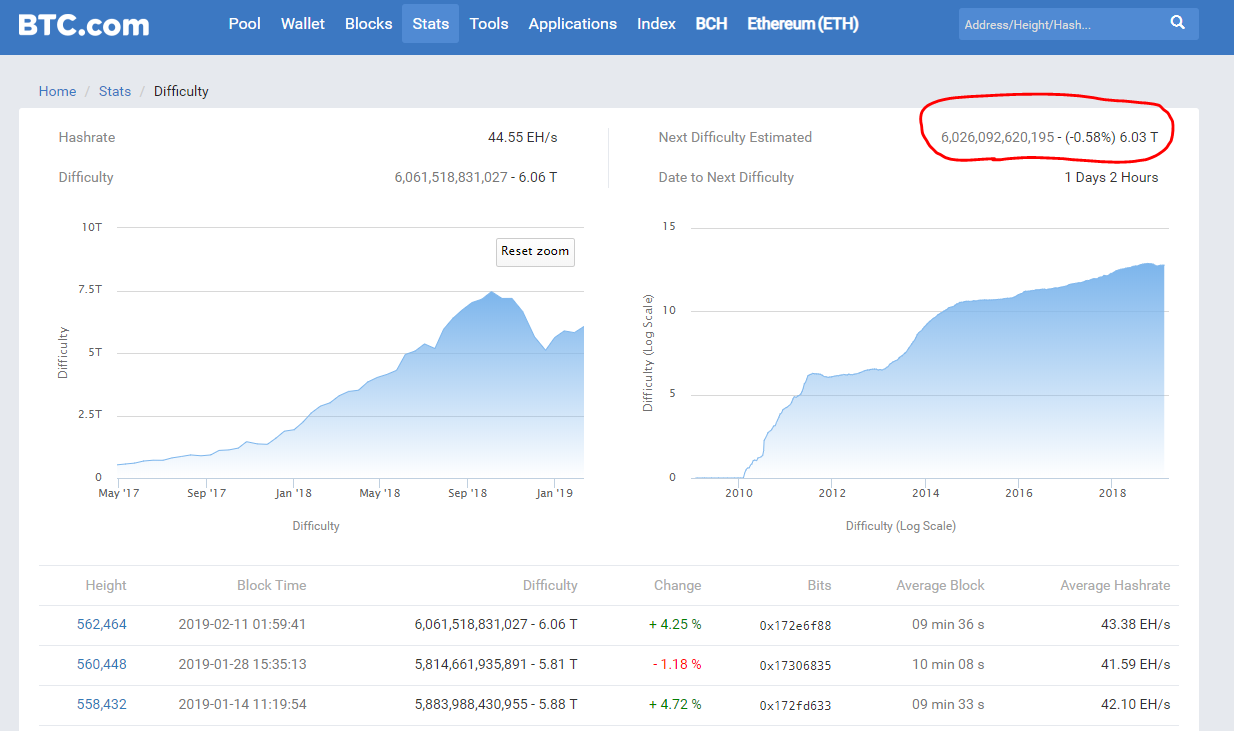1234x731 pixels.
Task: Focus the Address/Height/Hash search field
Action: click(x=1058, y=24)
